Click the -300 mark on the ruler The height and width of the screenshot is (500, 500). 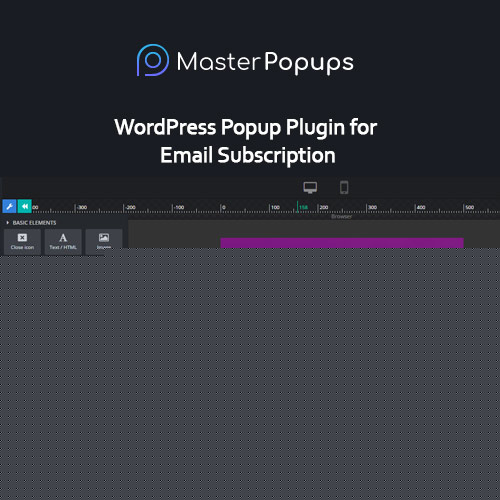point(82,207)
